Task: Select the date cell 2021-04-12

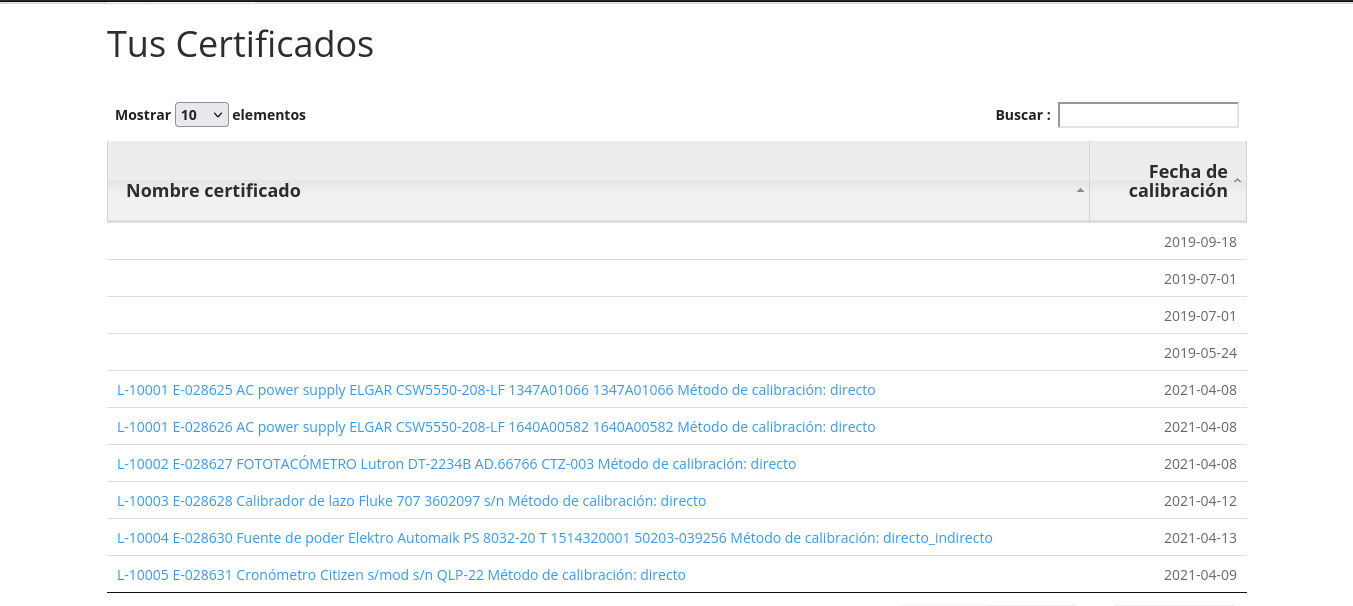Action: (x=1200, y=501)
